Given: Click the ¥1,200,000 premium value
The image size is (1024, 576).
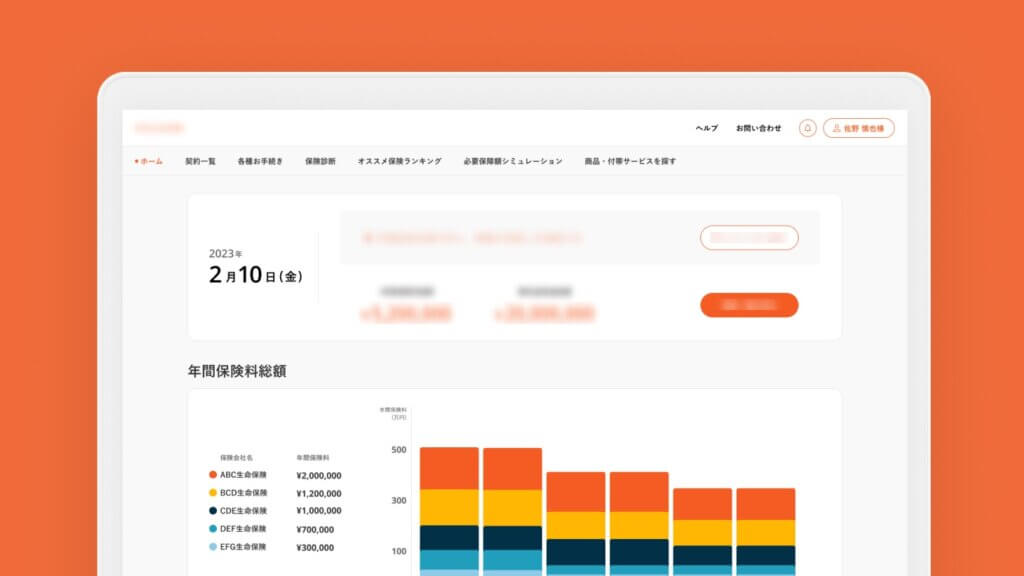Looking at the screenshot, I should (x=319, y=494).
